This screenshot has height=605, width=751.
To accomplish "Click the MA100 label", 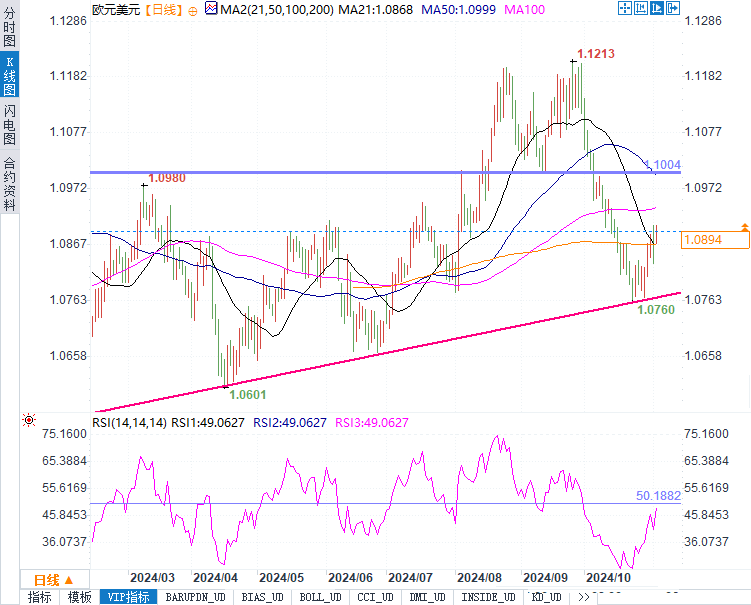I will (524, 10).
